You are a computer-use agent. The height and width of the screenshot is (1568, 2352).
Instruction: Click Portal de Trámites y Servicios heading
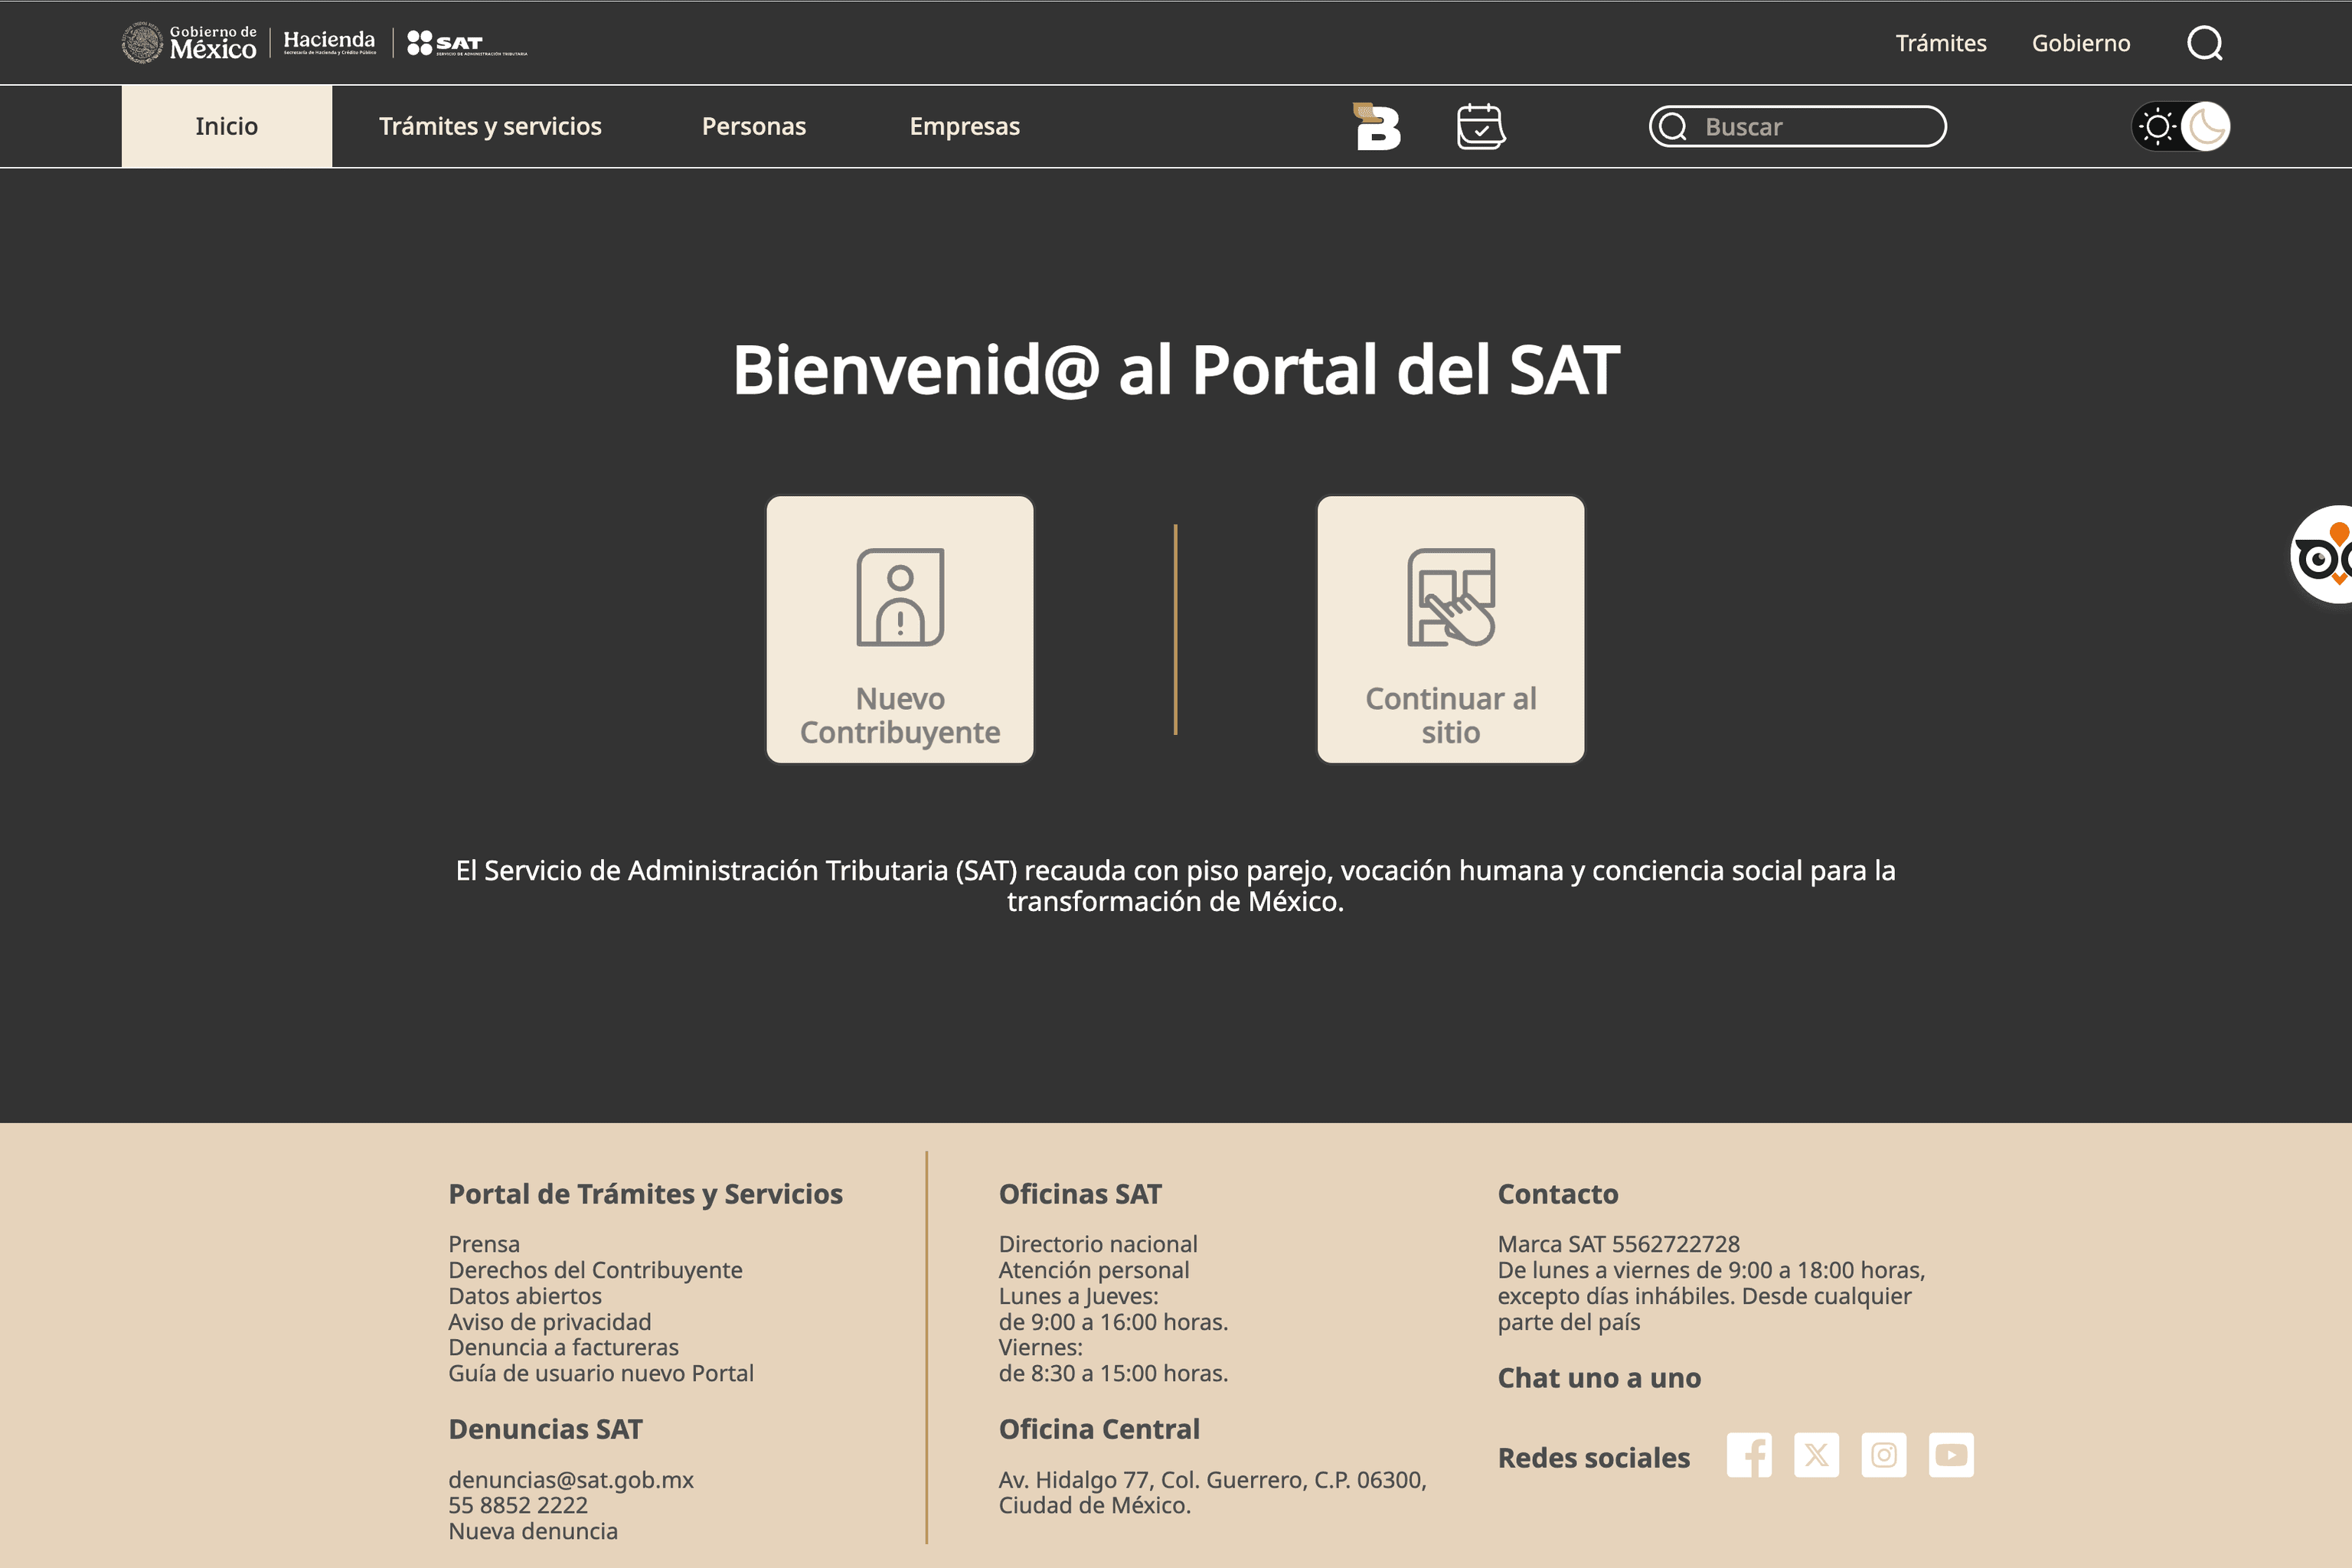[645, 1194]
